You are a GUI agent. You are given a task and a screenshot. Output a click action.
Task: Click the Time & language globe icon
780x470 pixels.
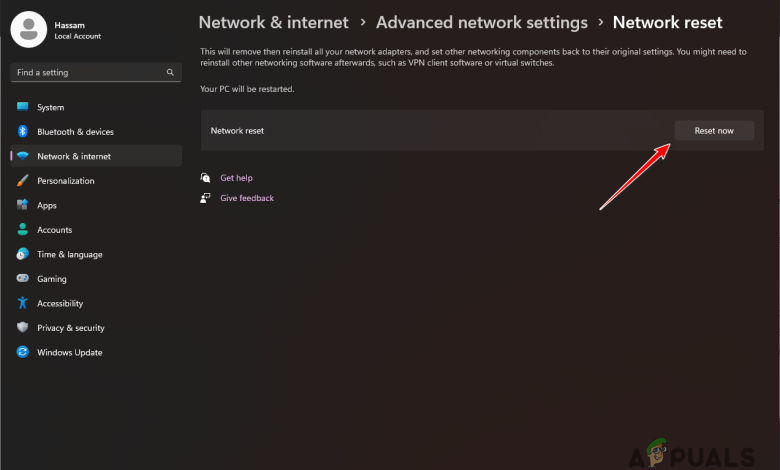22,254
